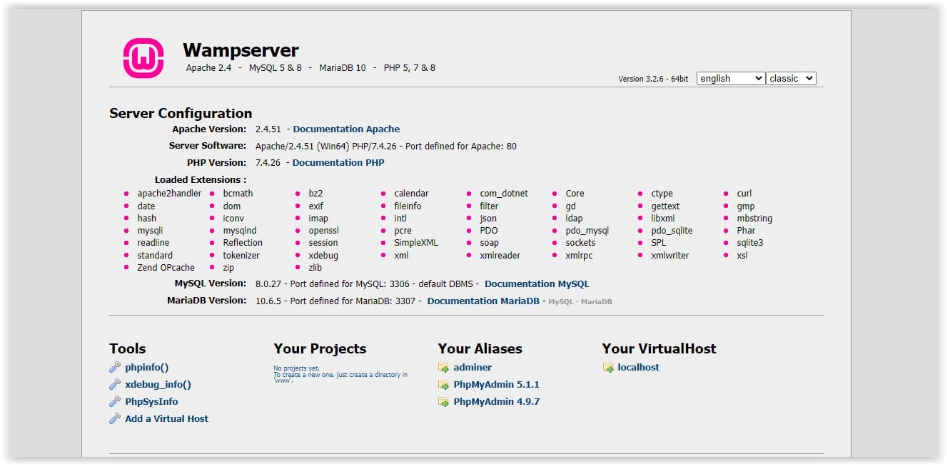The image size is (947, 465).
Task: Click the Phar extension entry
Action: 746,231
